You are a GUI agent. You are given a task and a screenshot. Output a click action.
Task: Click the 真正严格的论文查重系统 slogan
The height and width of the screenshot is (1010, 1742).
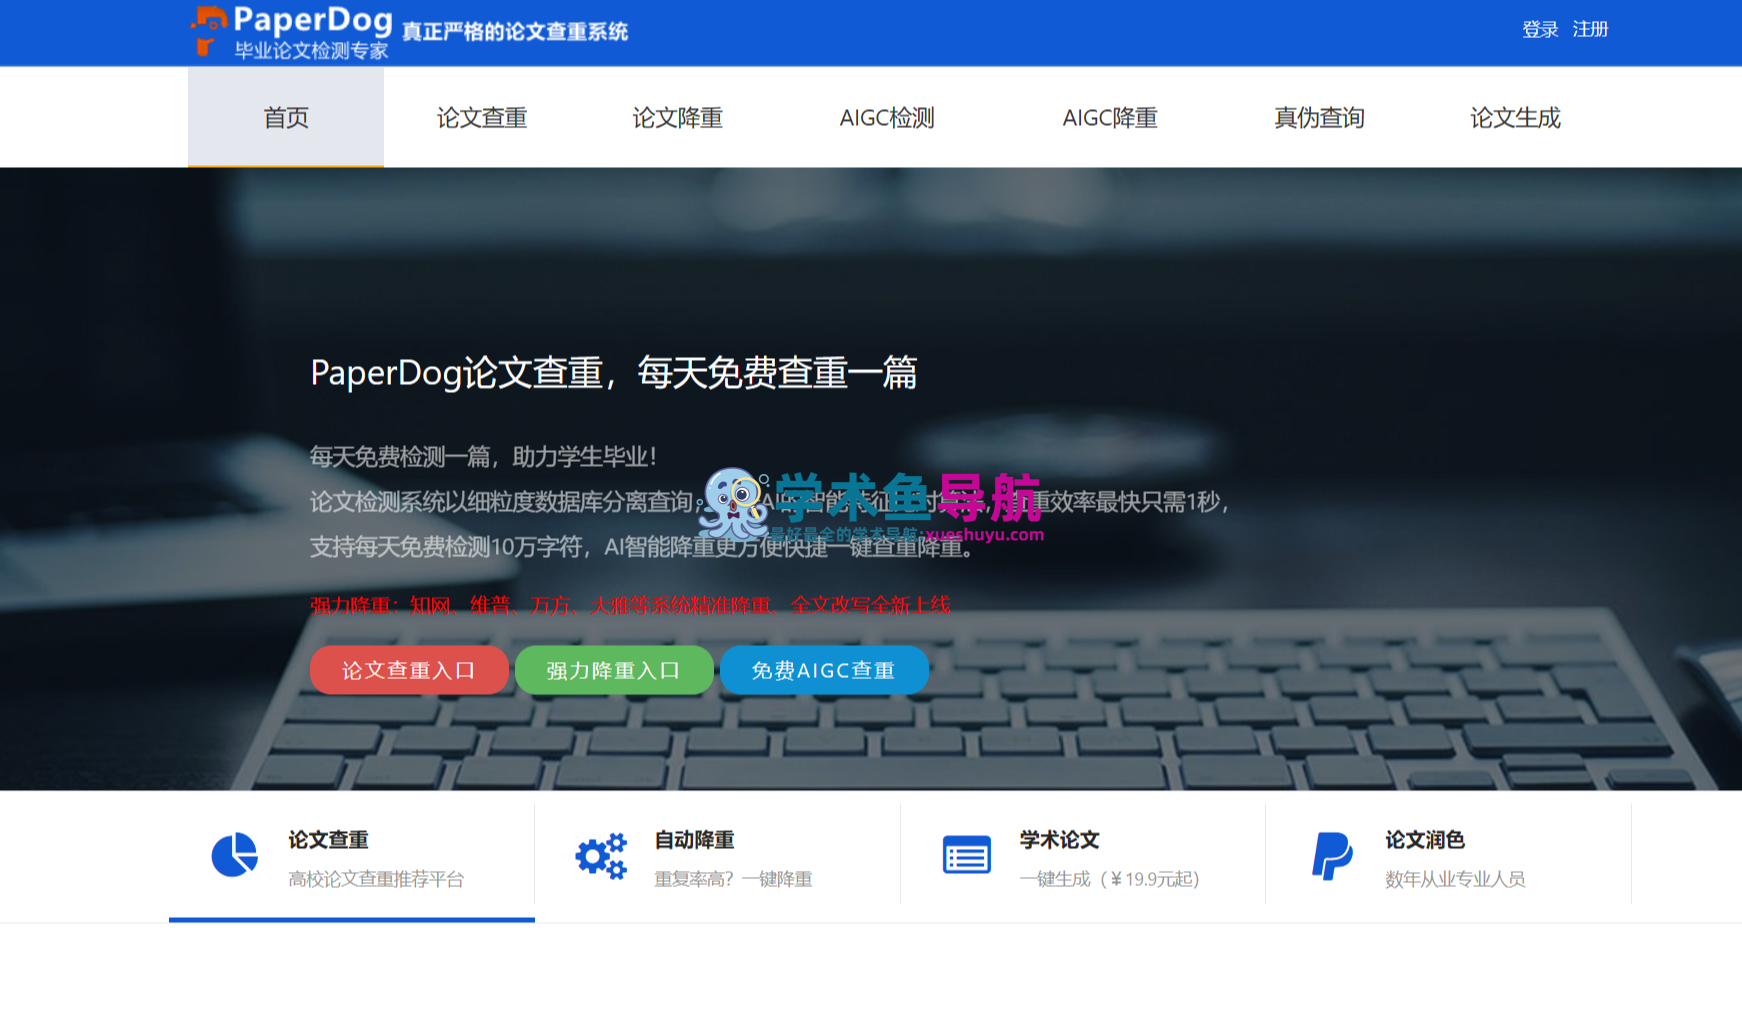(515, 31)
